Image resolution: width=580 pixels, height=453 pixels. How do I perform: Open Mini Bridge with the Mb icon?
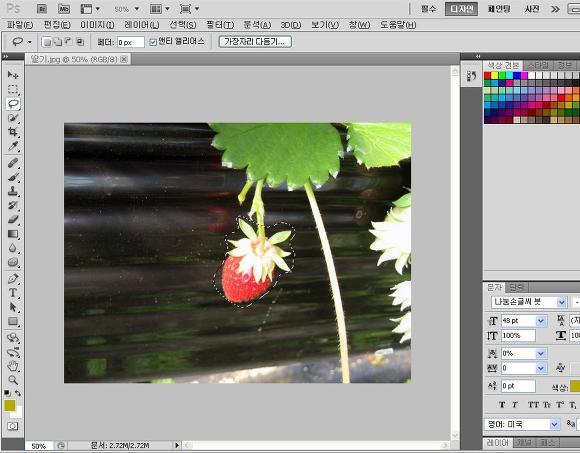64,9
